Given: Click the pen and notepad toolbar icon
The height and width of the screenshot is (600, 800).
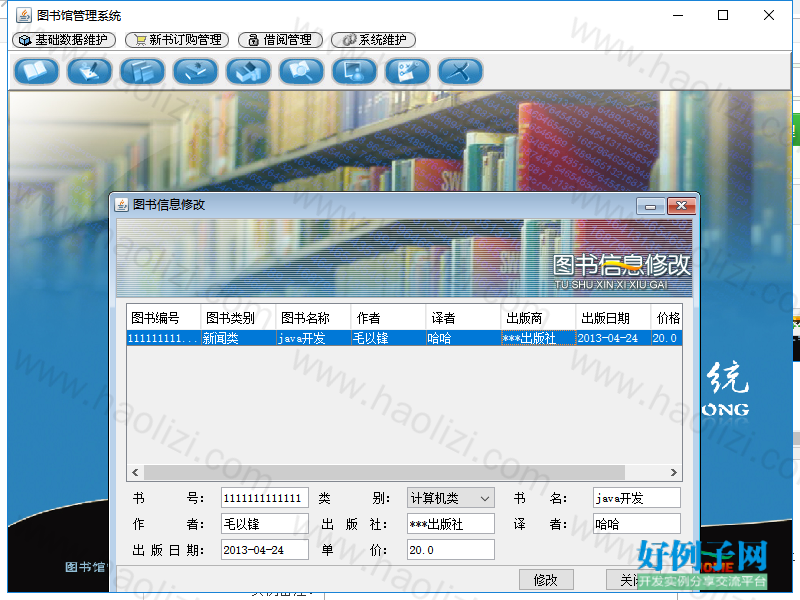Looking at the screenshot, I should [x=89, y=71].
